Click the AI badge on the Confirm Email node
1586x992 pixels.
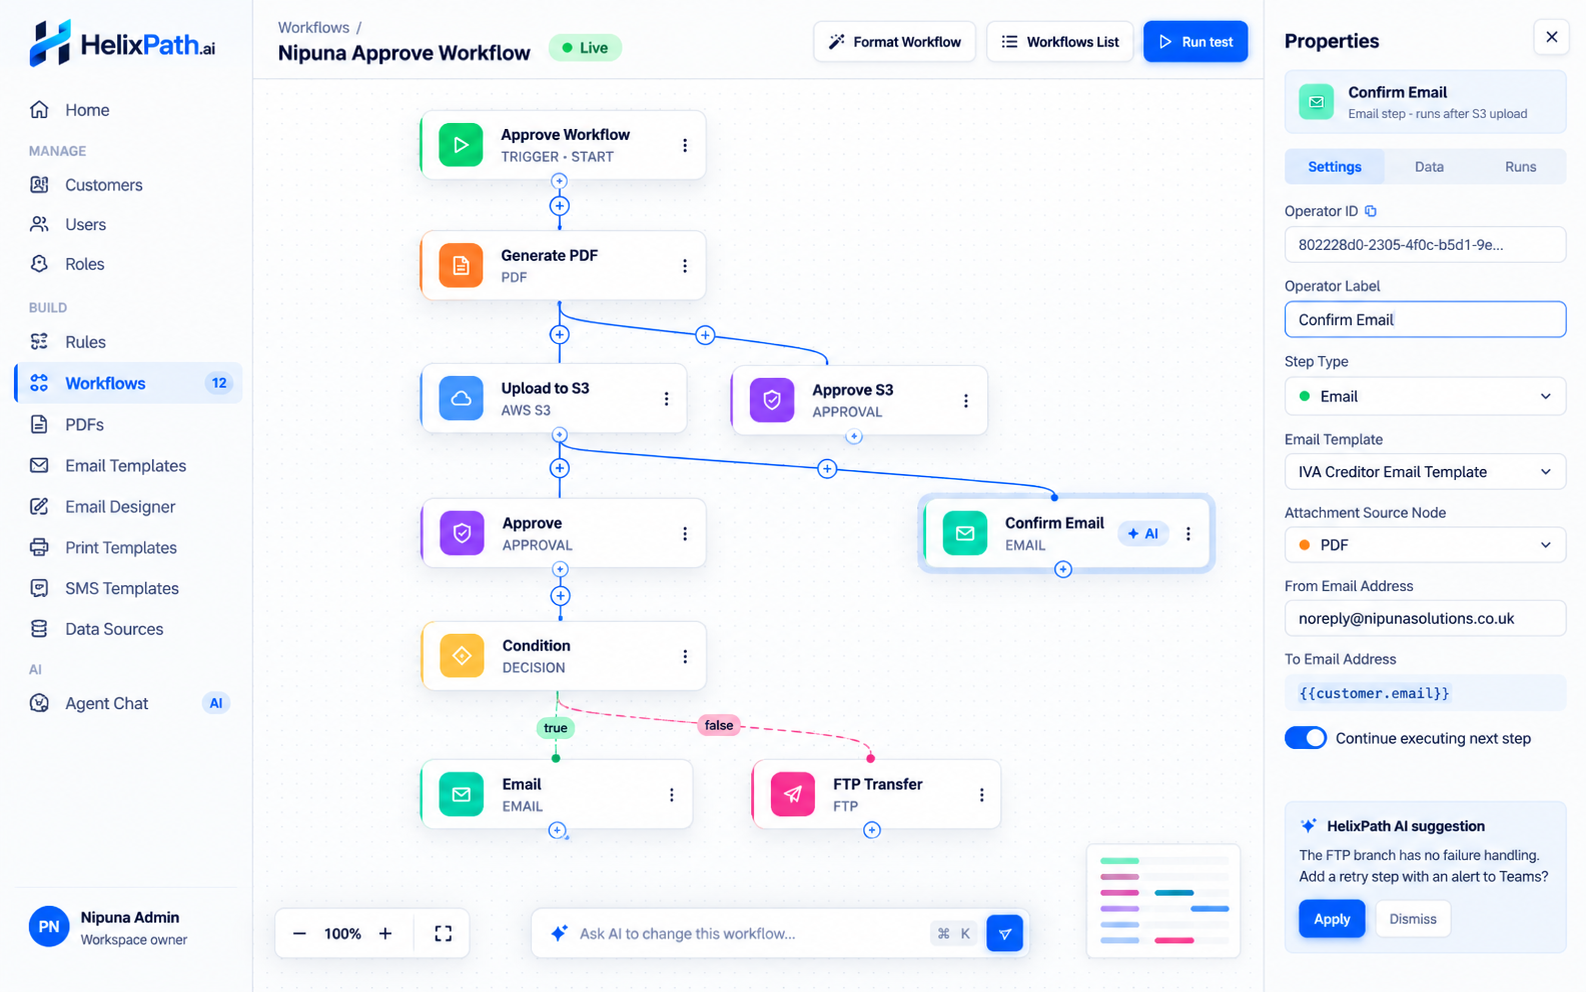[x=1143, y=534]
